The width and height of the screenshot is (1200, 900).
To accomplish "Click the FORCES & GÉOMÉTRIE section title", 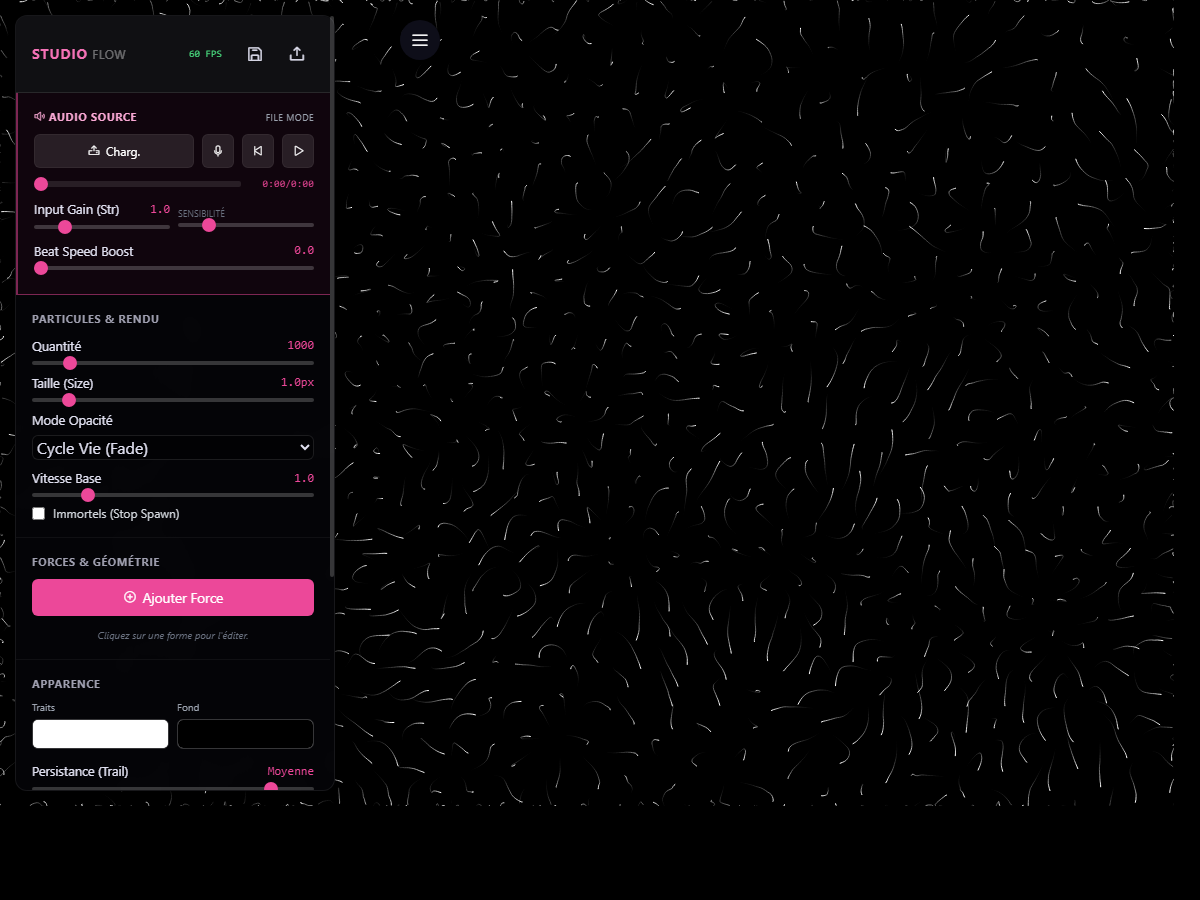I will [x=95, y=561].
